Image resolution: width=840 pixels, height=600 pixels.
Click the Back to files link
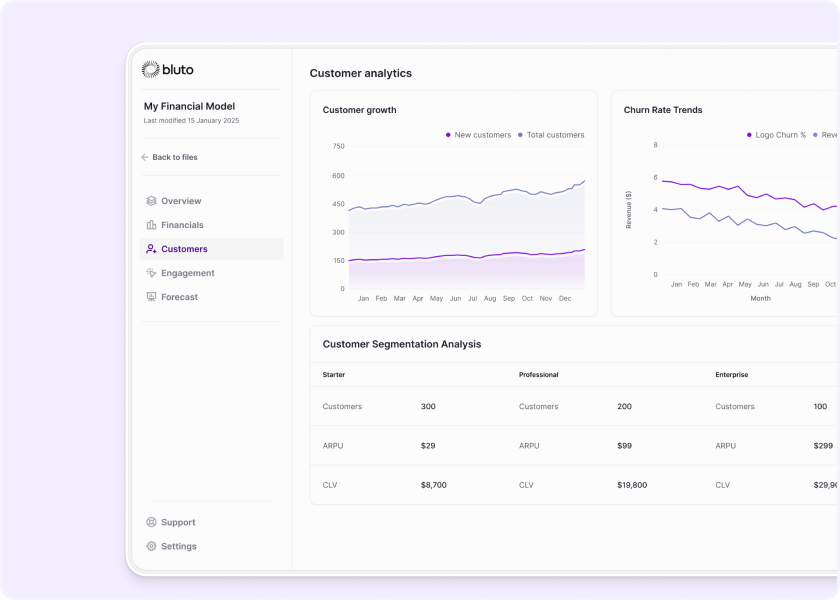(174, 157)
